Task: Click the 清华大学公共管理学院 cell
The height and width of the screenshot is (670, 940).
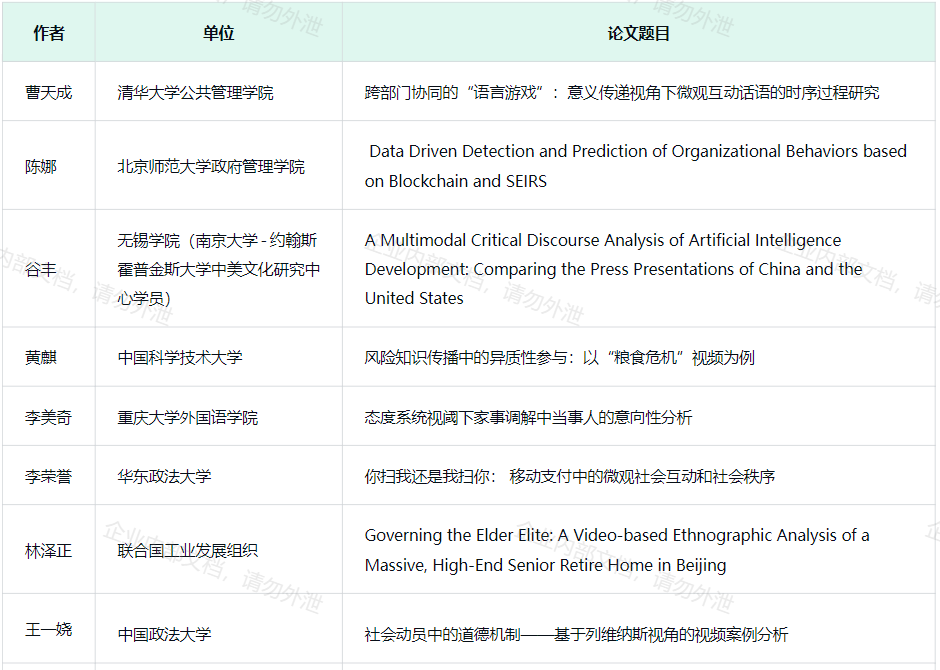Action: tap(195, 92)
